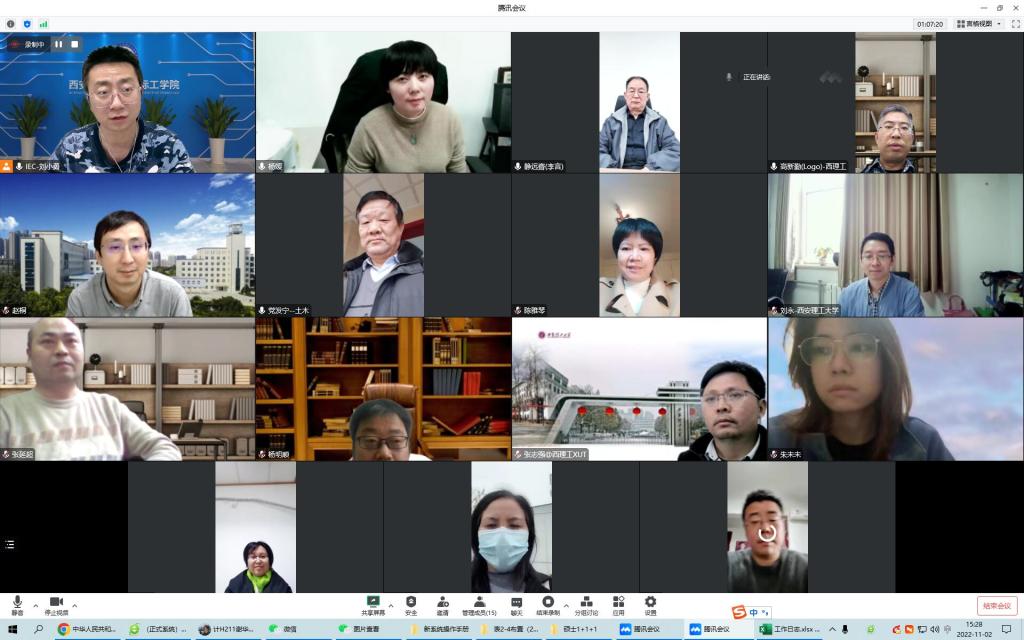The image size is (1024, 640).
Task: Mute the microphone in the meeting toolbar
Action: coord(17,604)
